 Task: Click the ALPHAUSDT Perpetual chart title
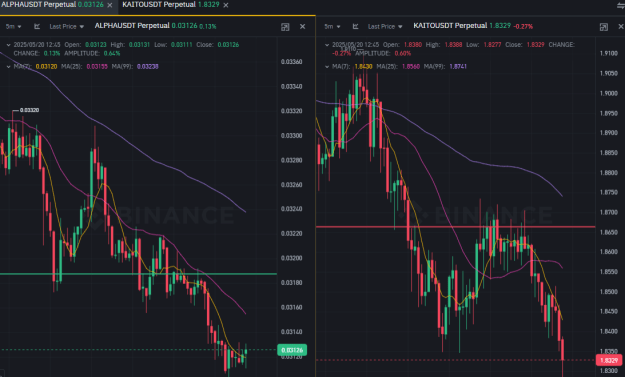tap(132, 26)
